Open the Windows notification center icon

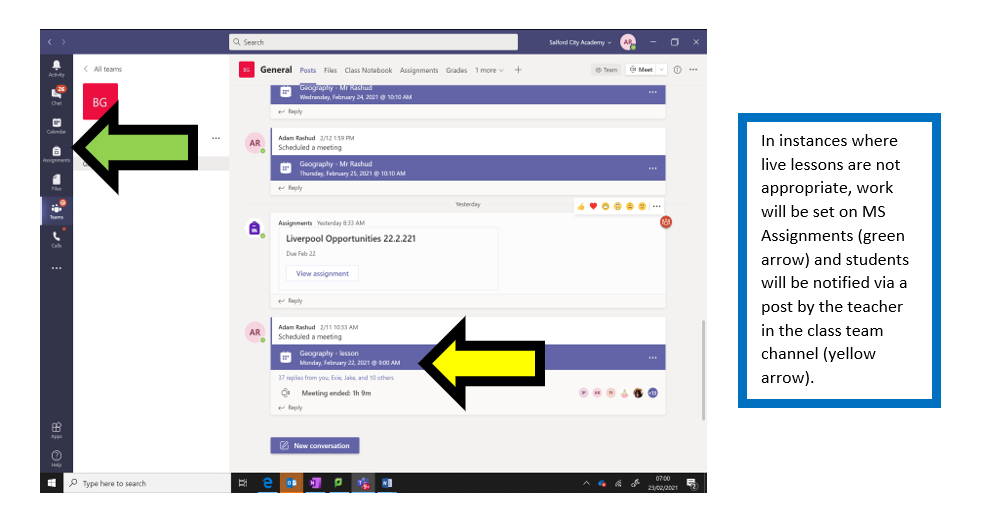click(692, 484)
